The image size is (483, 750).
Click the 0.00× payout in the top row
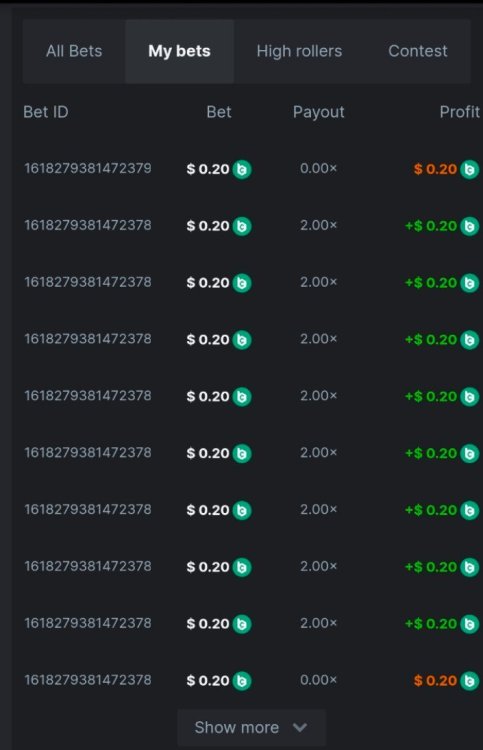coord(318,168)
